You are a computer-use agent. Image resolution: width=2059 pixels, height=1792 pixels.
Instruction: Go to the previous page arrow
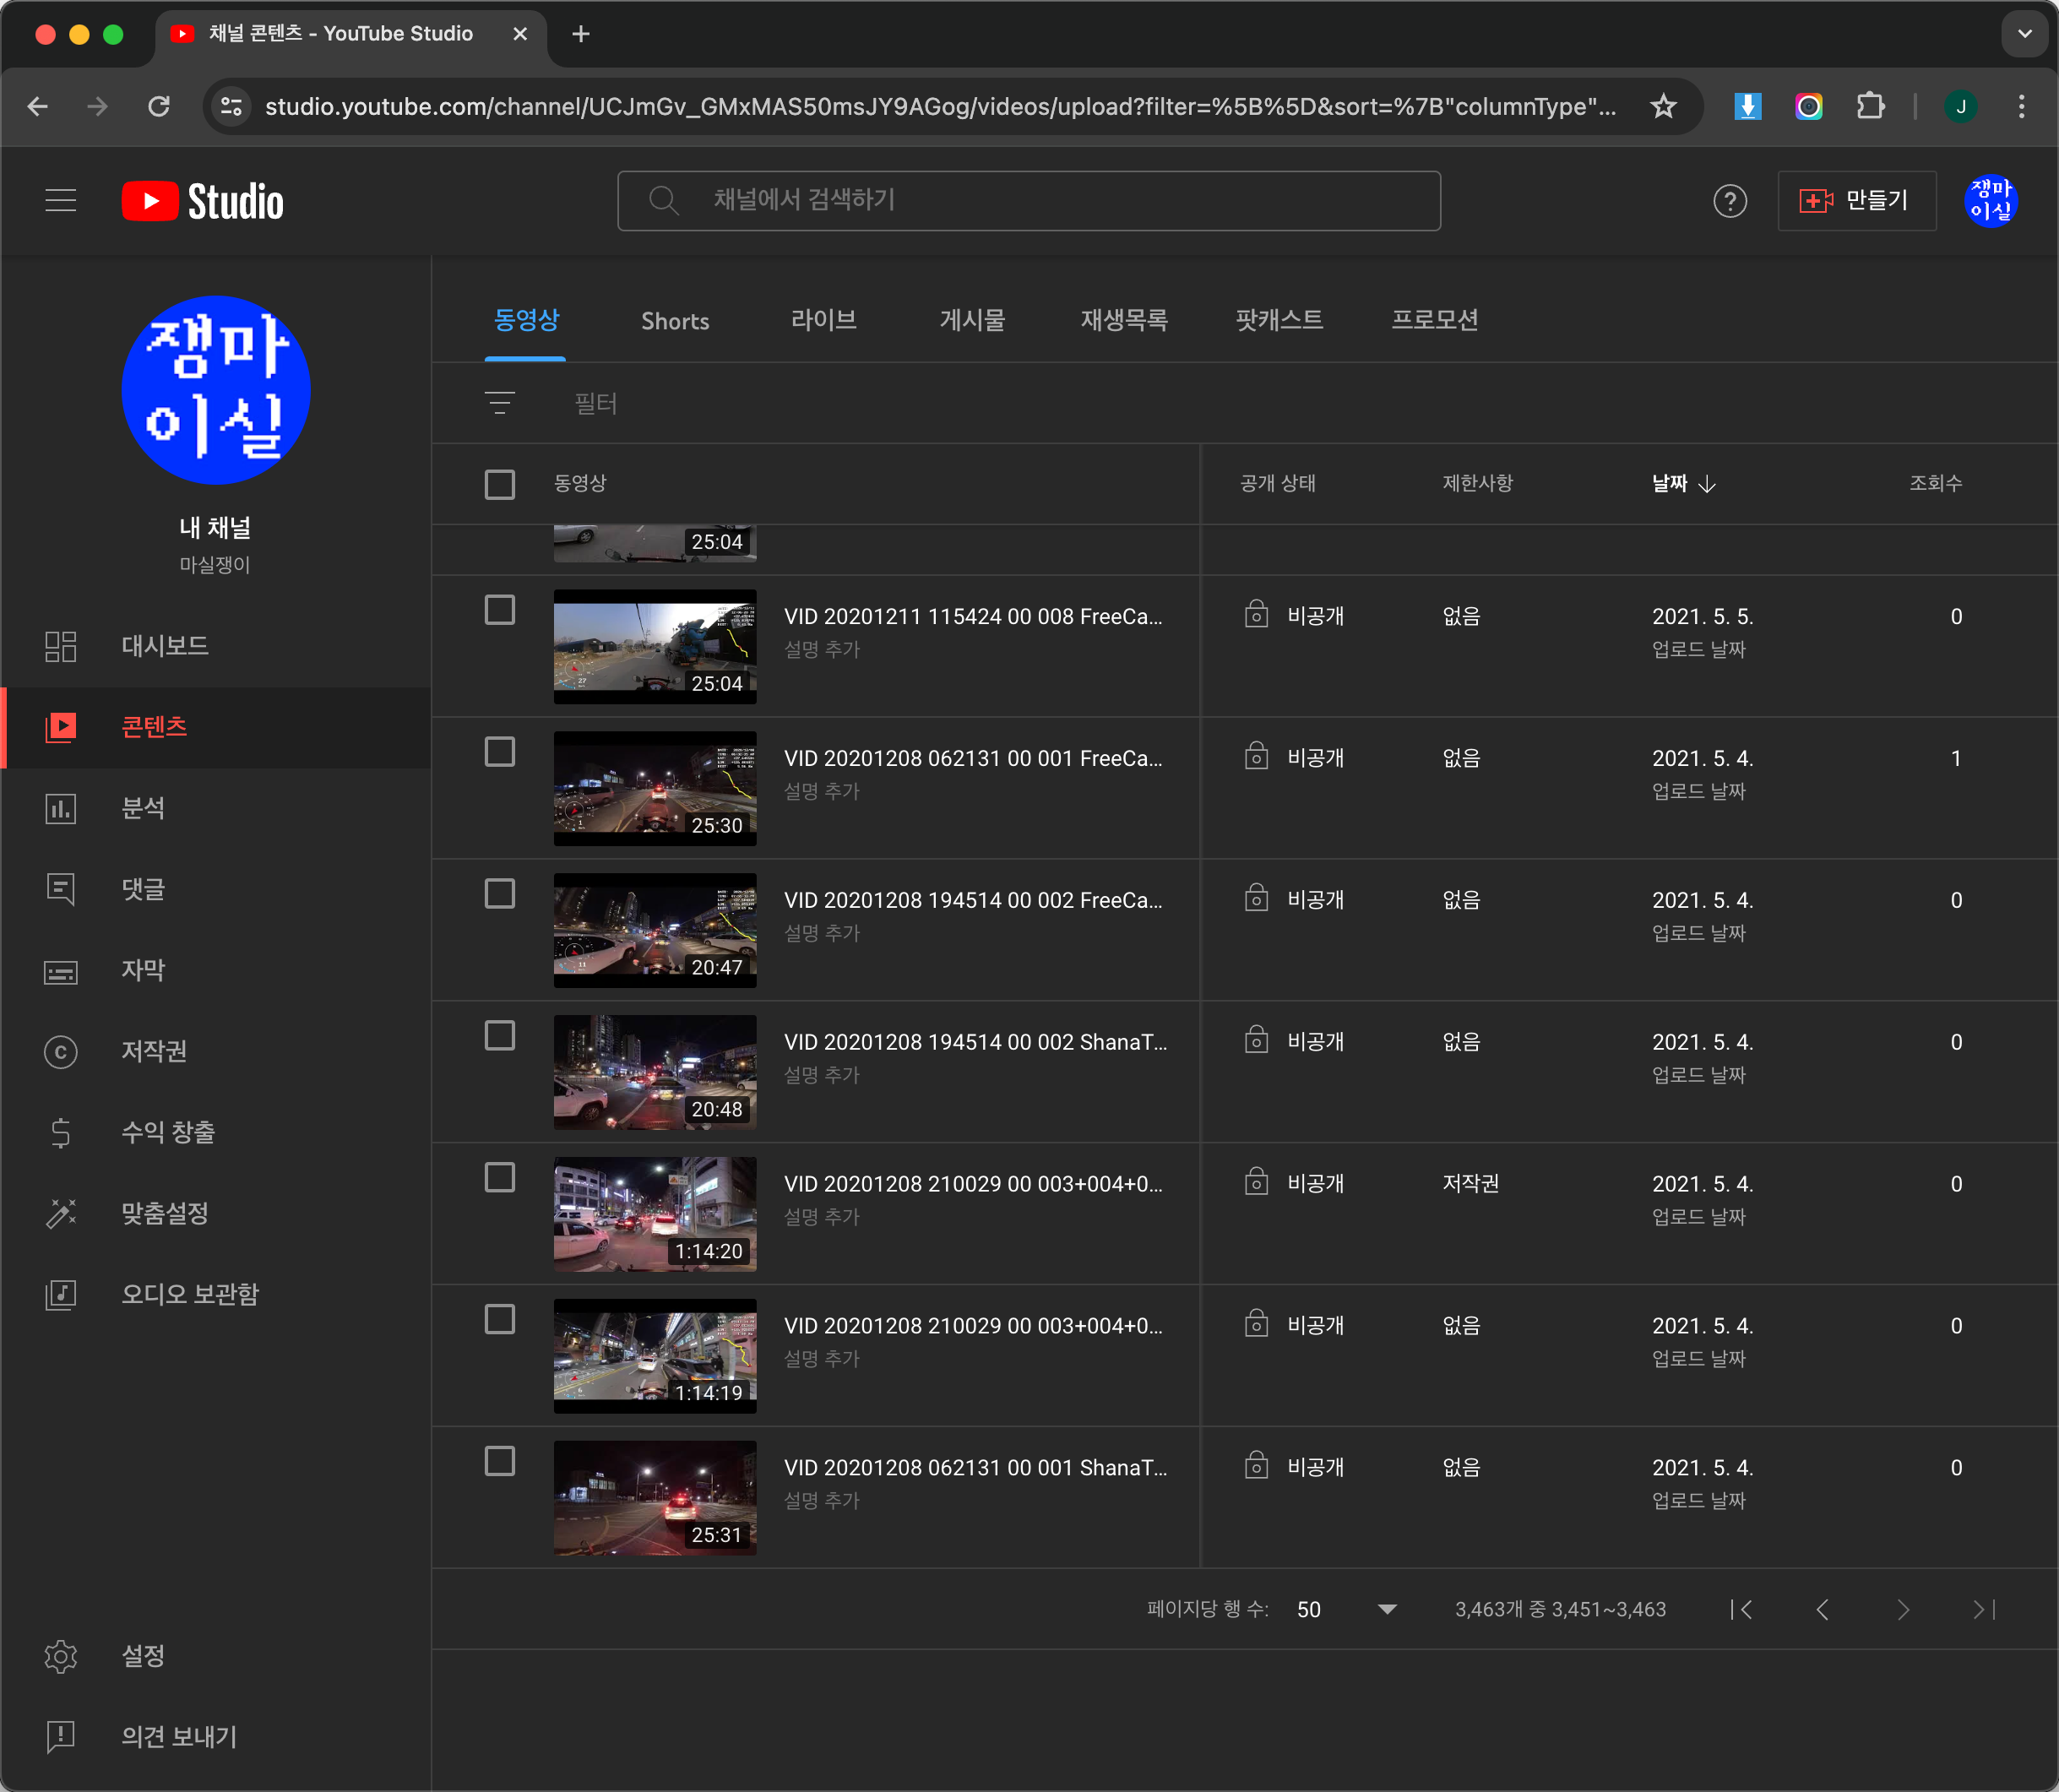(x=1822, y=1609)
